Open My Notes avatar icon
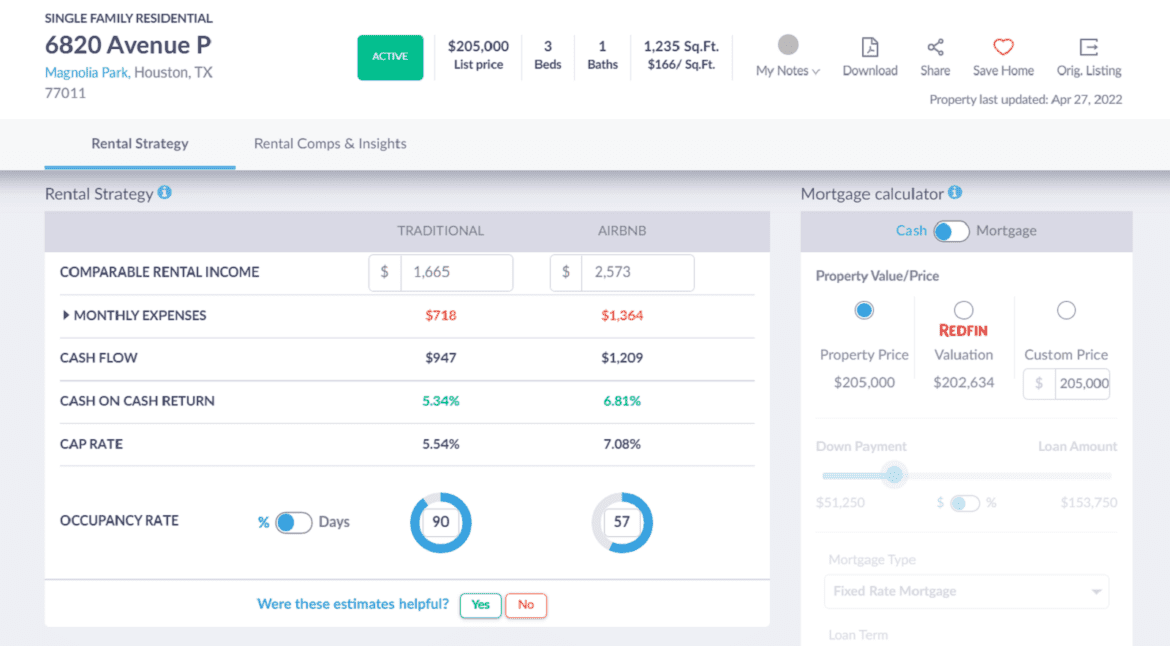The height and width of the screenshot is (646, 1170). point(787,43)
